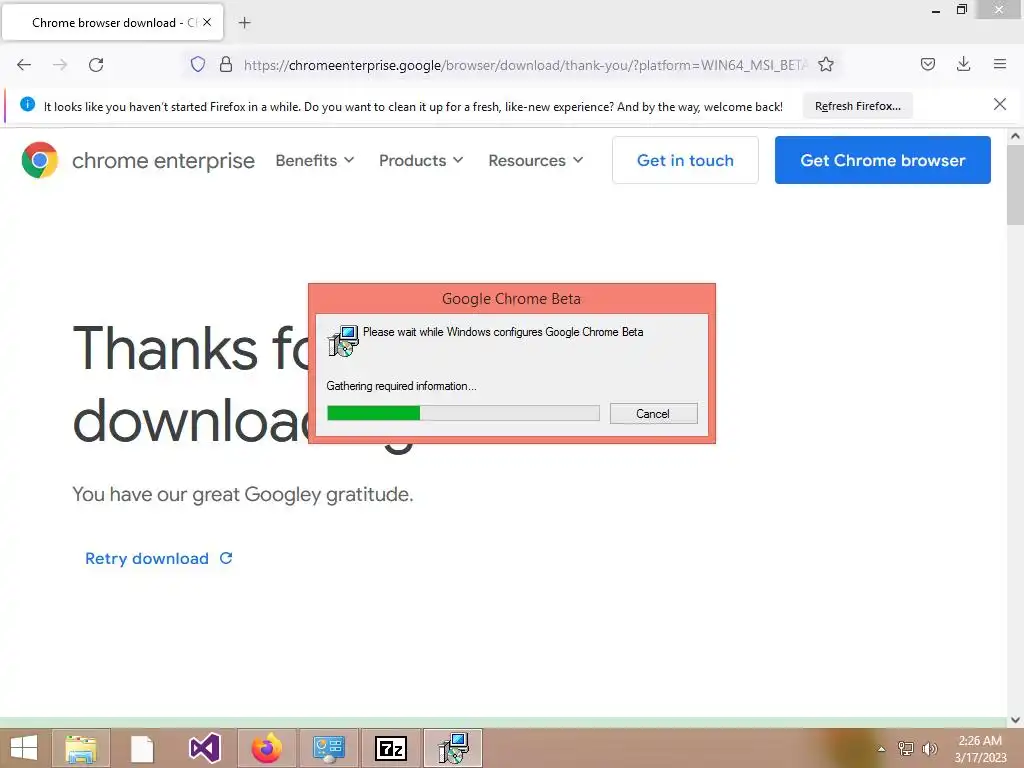This screenshot has width=1024, height=768.
Task: Open the Firefox hamburger menu
Action: pos(999,64)
